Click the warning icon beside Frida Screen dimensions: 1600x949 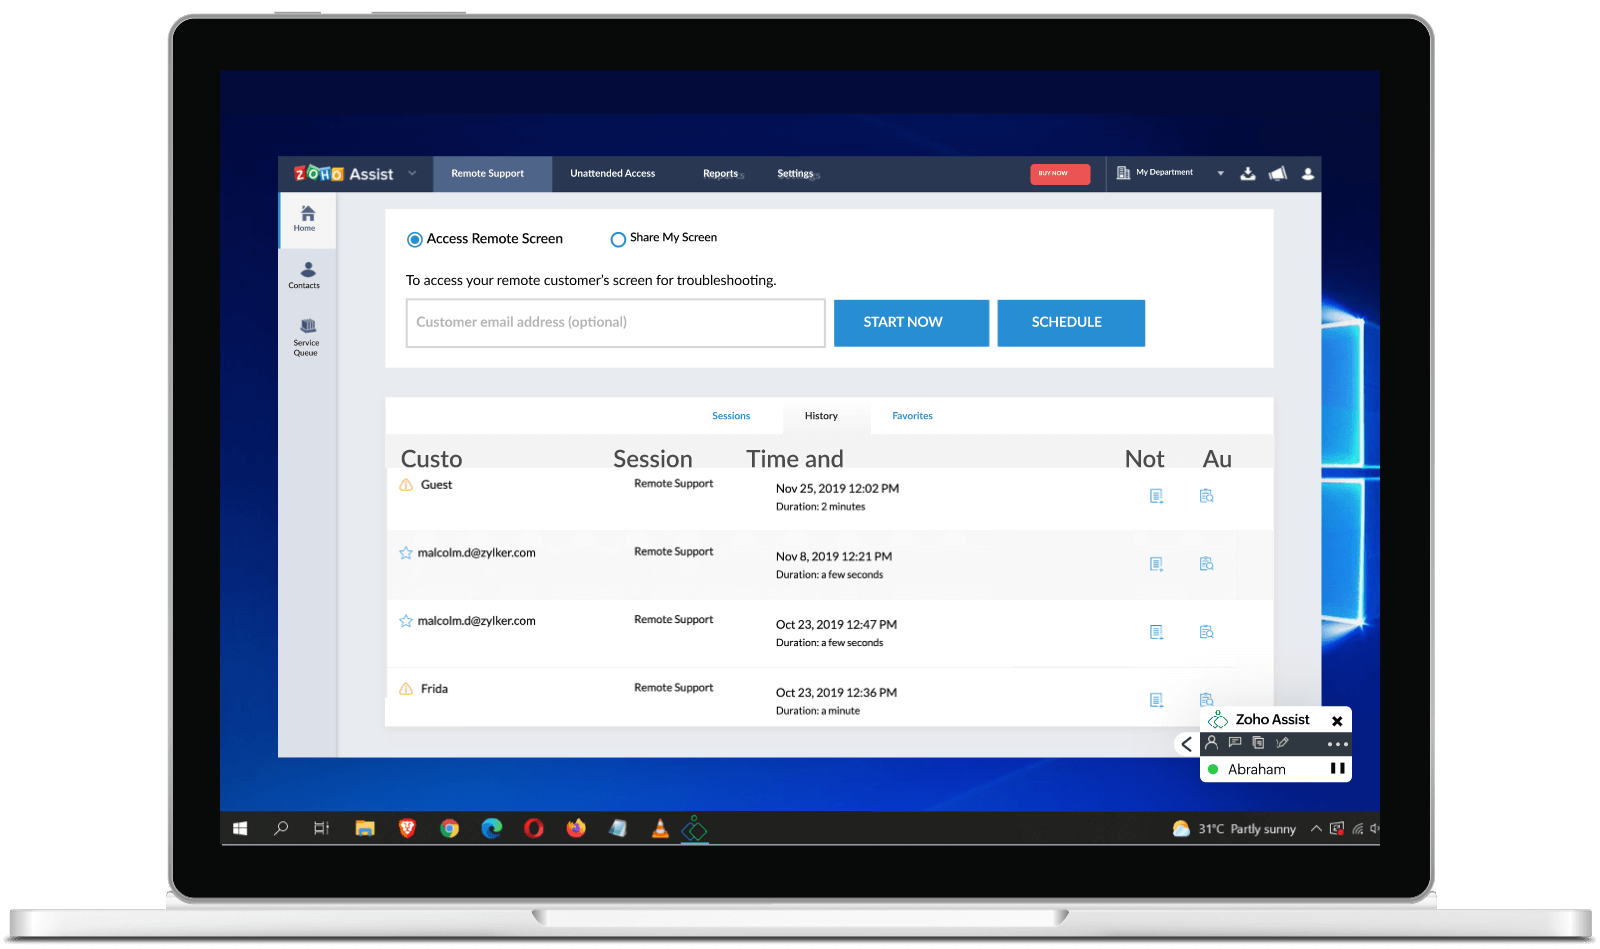point(406,689)
